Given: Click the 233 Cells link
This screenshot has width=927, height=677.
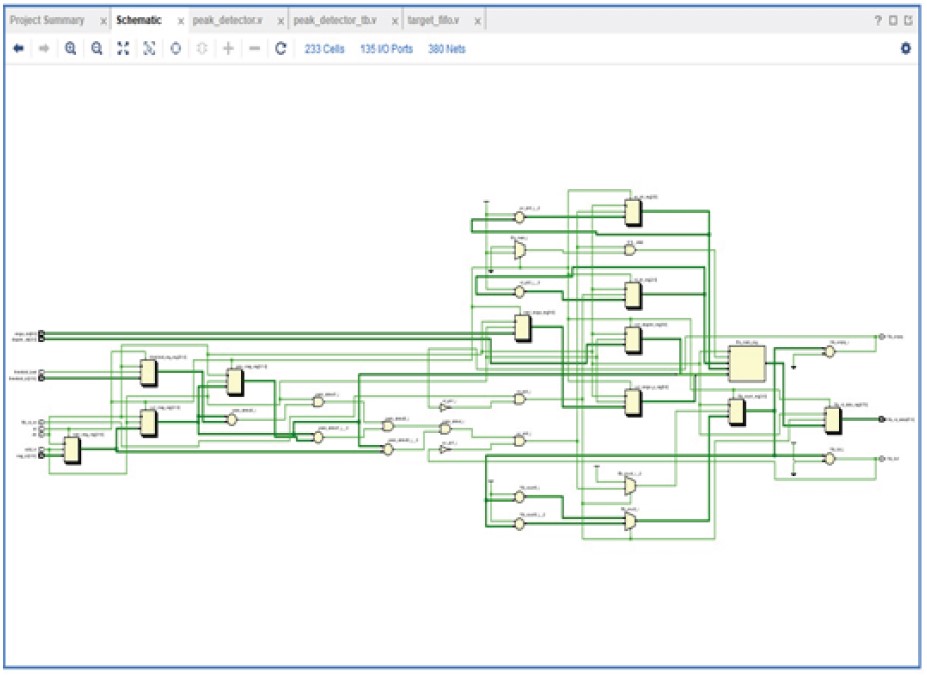Looking at the screenshot, I should tap(324, 49).
